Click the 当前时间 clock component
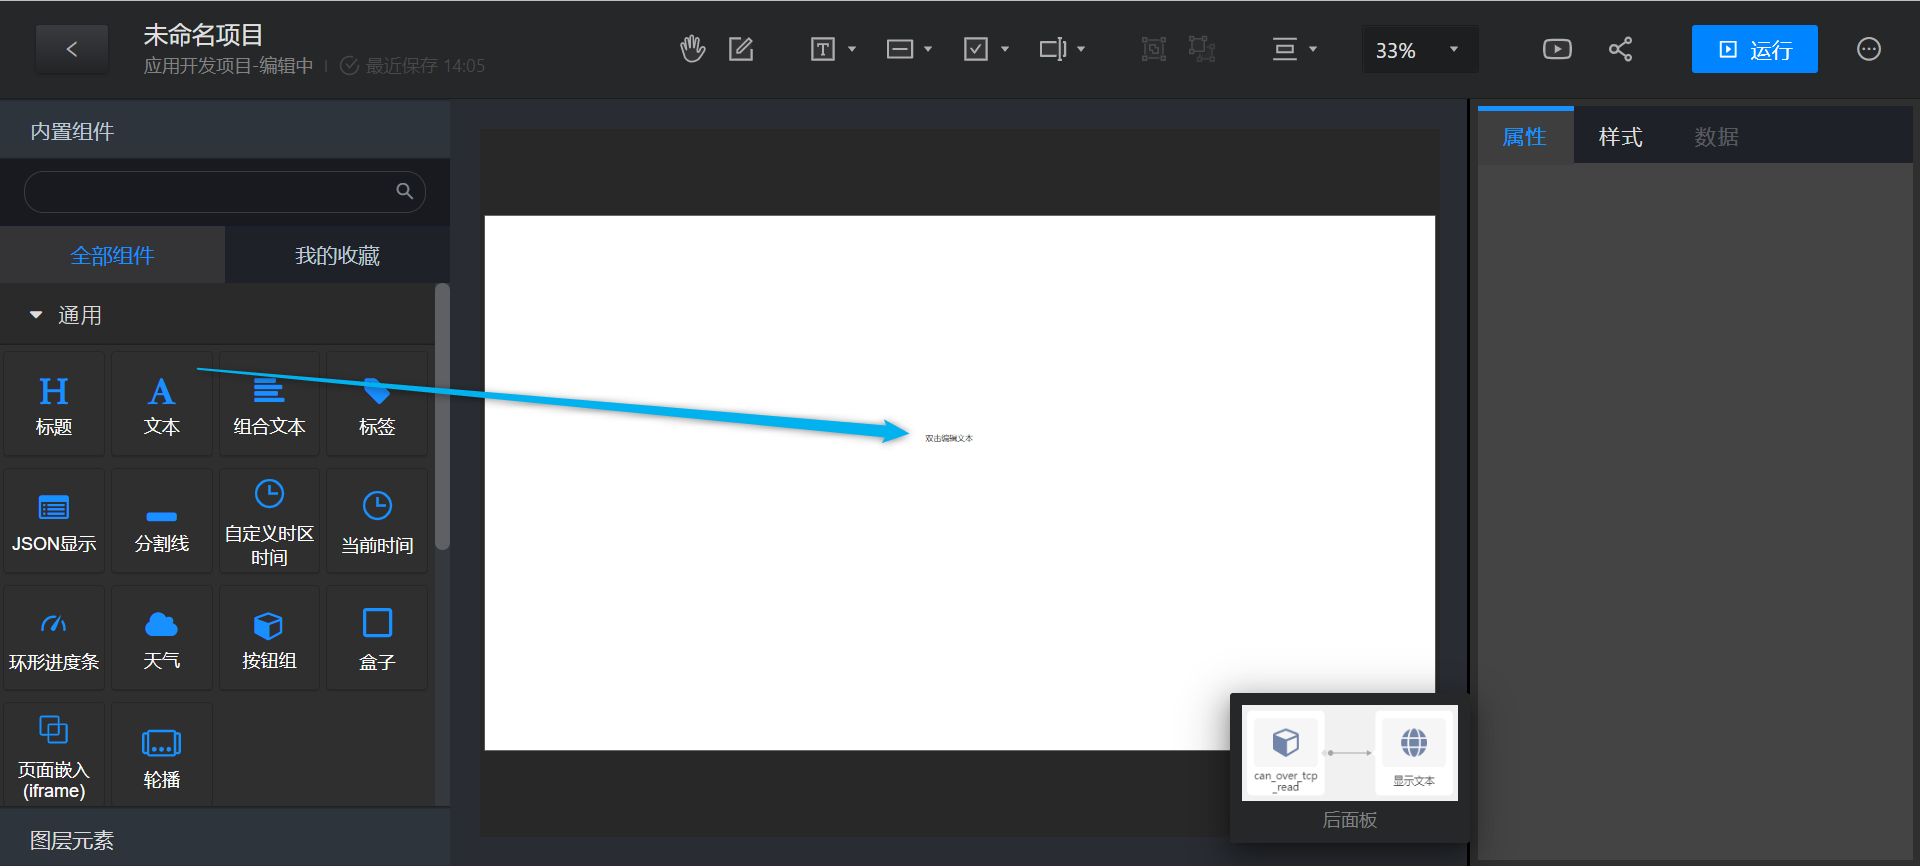1920x866 pixels. (x=377, y=522)
